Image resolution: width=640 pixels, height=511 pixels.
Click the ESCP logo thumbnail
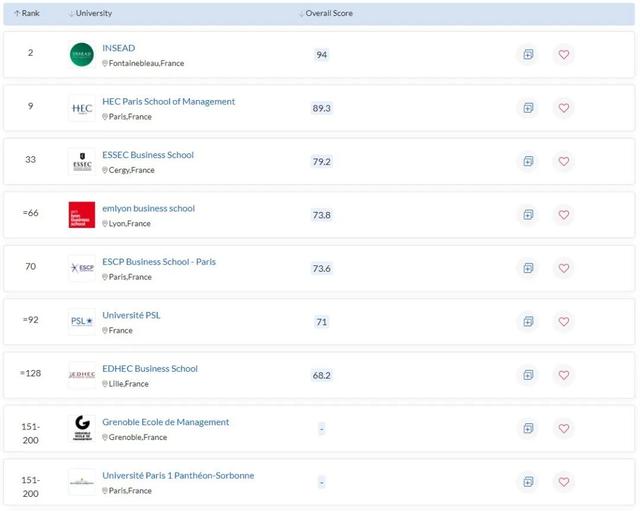pos(82,268)
